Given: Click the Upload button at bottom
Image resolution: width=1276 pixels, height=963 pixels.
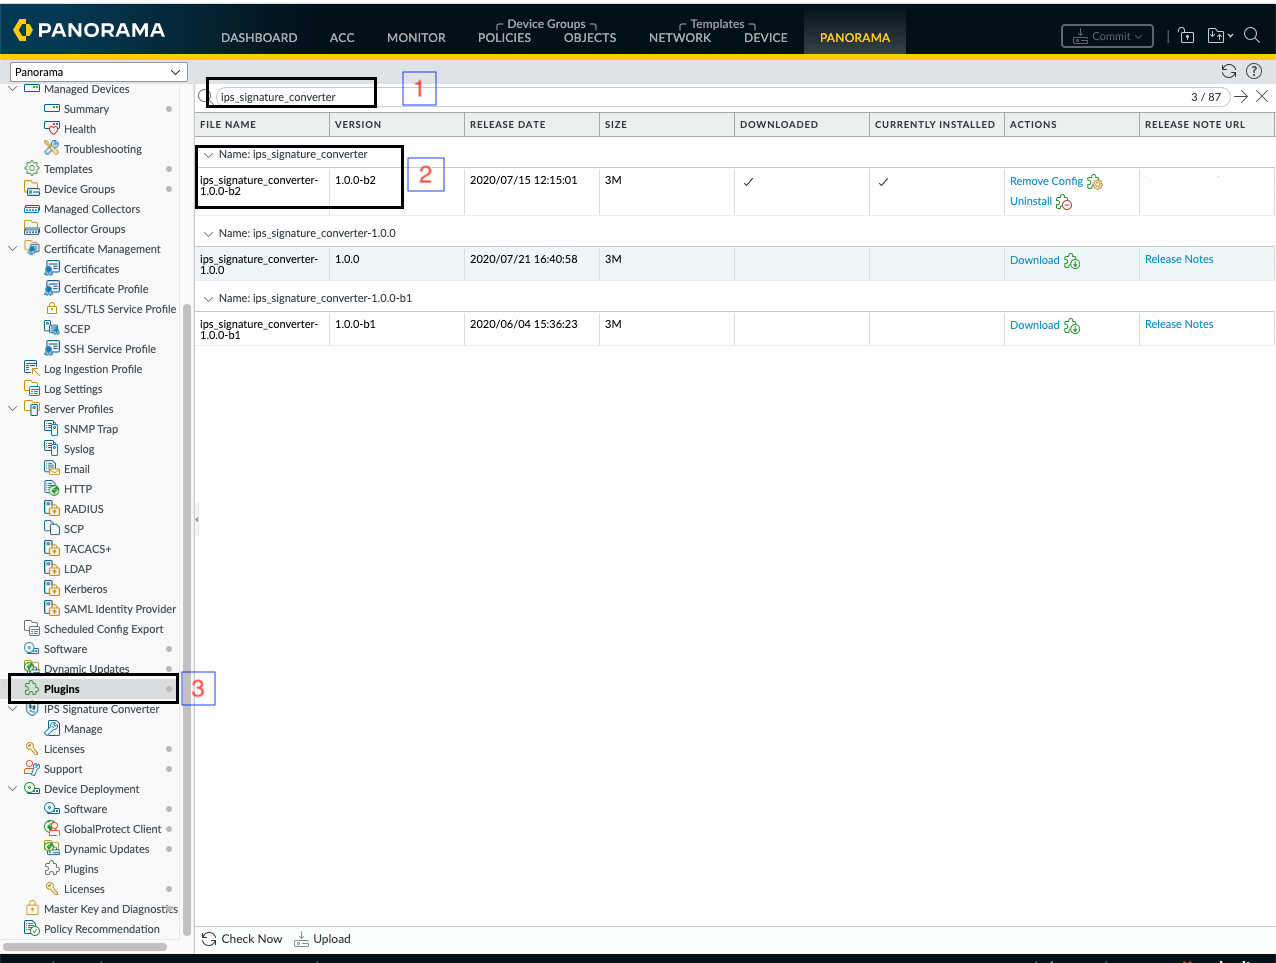Looking at the screenshot, I should (322, 939).
